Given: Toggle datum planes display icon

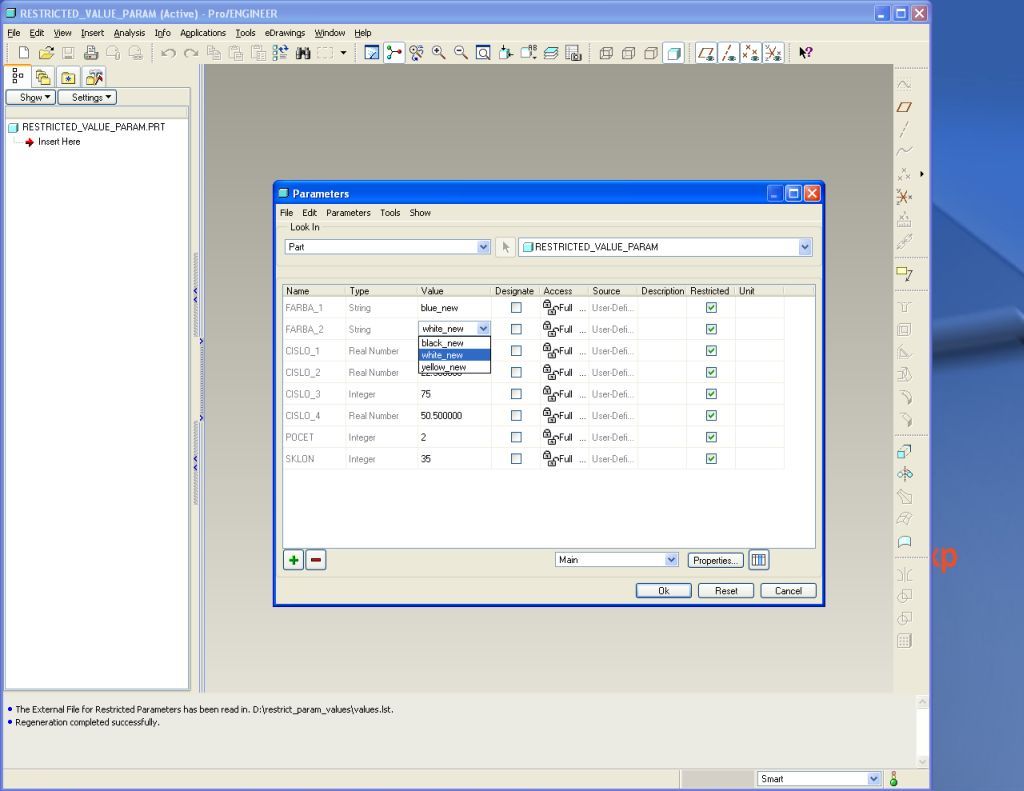Looking at the screenshot, I should coord(706,53).
